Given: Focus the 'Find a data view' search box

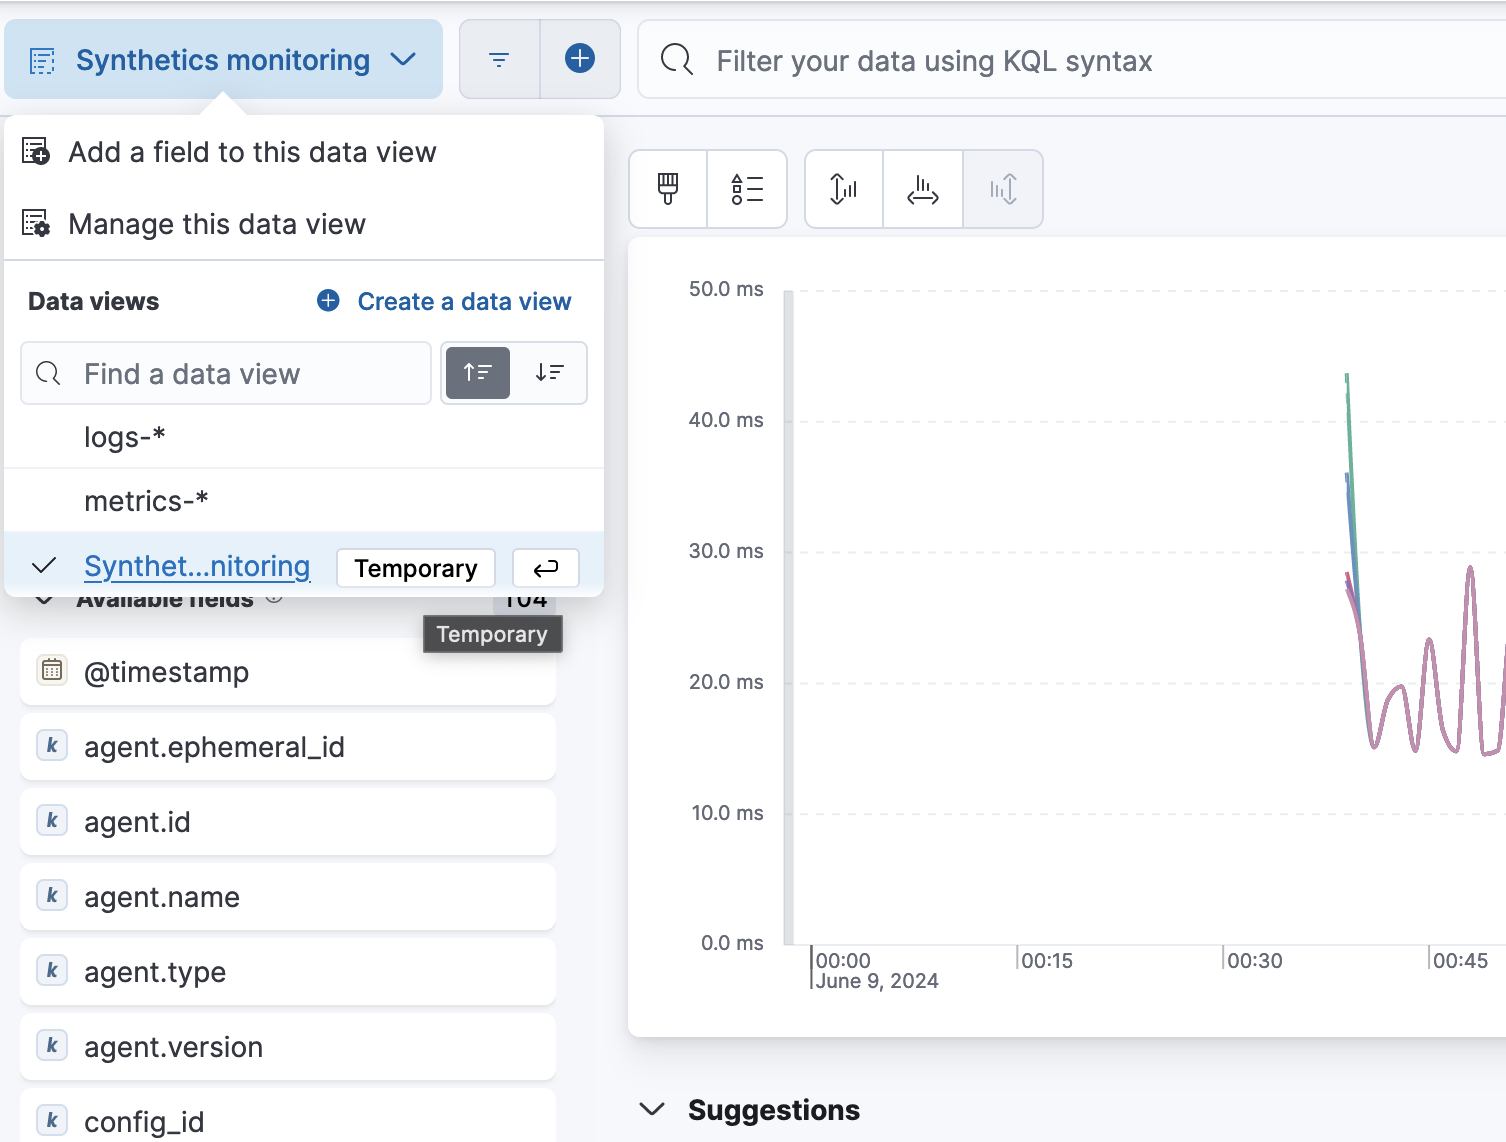Looking at the screenshot, I should pyautogui.click(x=226, y=373).
